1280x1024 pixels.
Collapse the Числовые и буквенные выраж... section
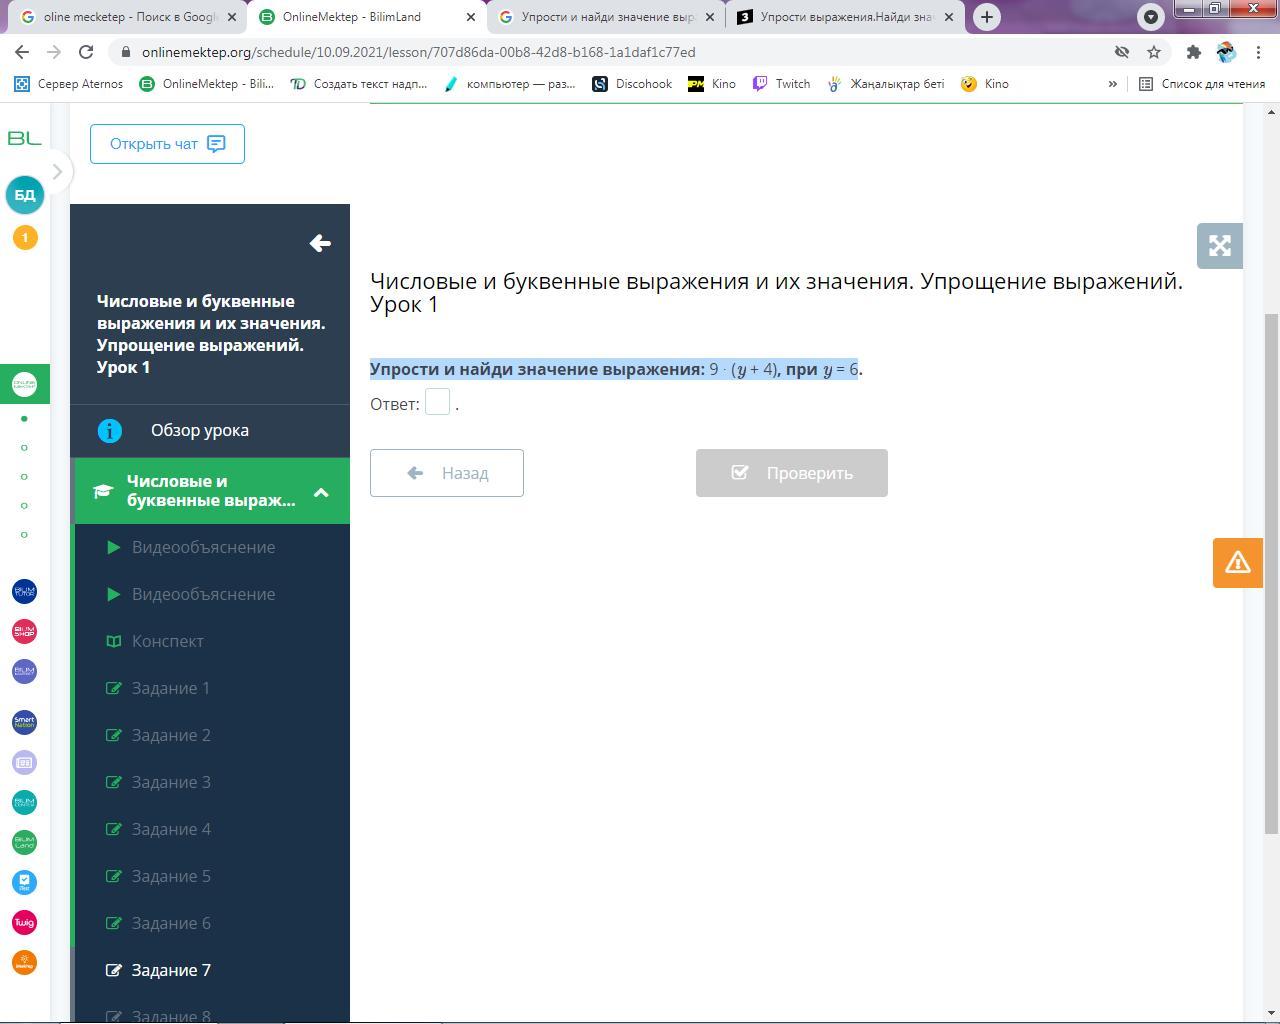pyautogui.click(x=321, y=492)
